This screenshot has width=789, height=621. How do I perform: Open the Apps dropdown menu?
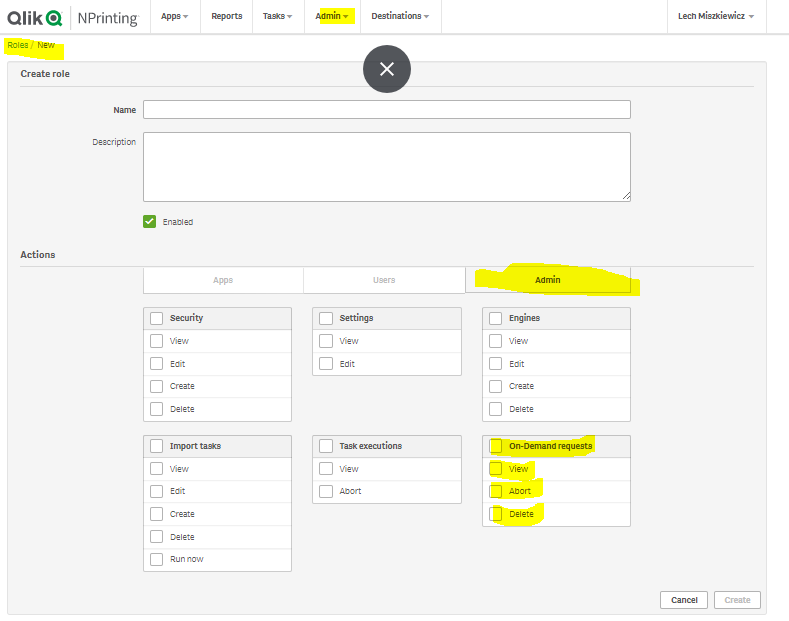click(x=175, y=16)
